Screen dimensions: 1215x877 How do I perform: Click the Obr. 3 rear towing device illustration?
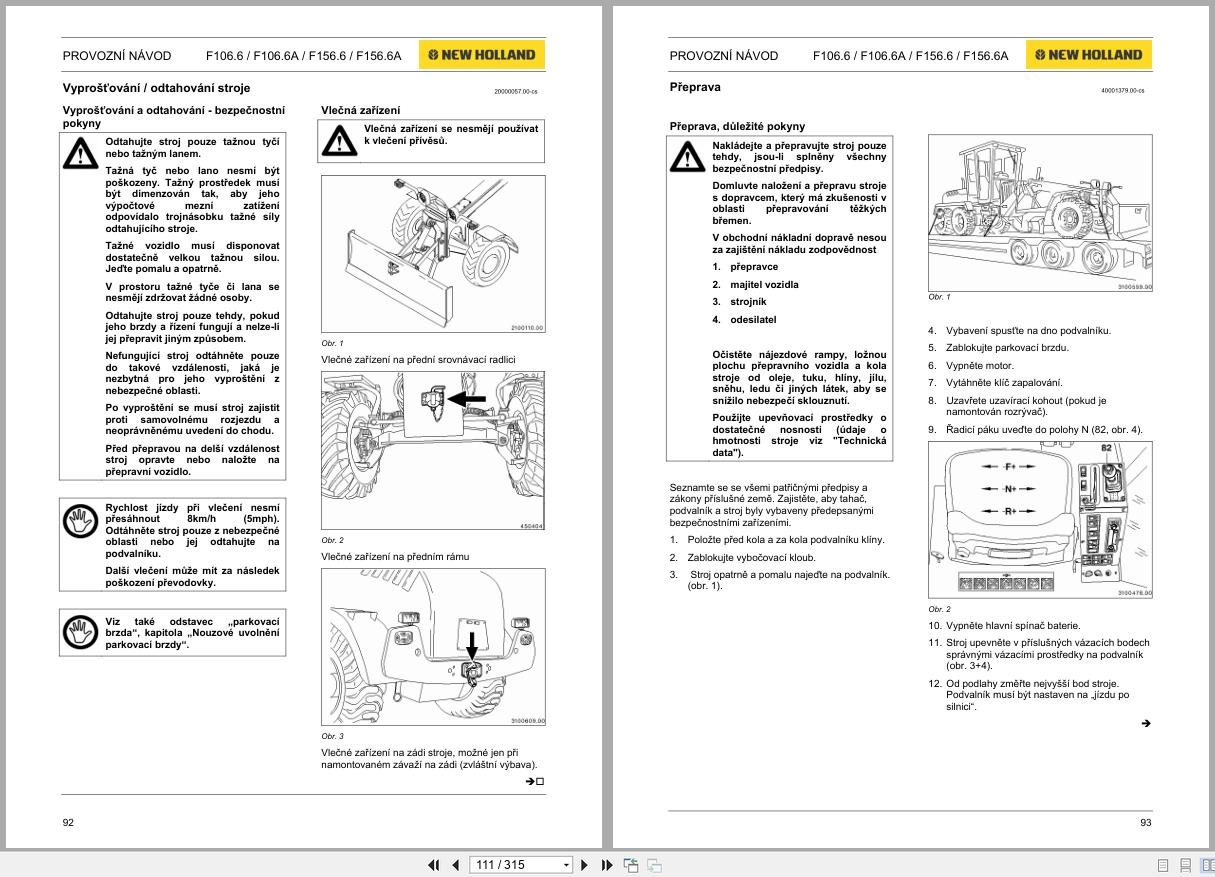[433, 646]
